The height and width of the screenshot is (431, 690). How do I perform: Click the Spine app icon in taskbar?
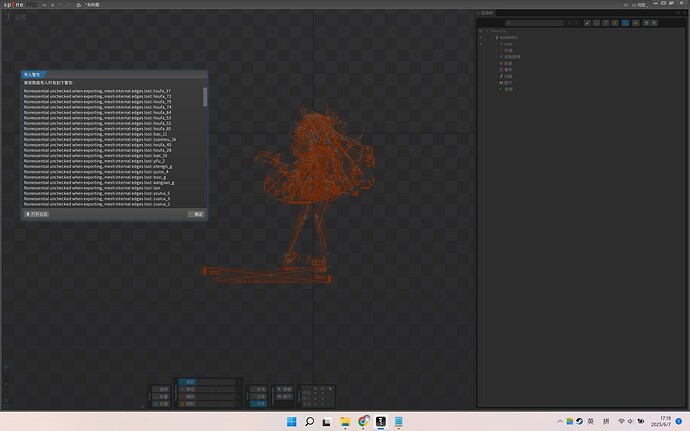point(381,422)
